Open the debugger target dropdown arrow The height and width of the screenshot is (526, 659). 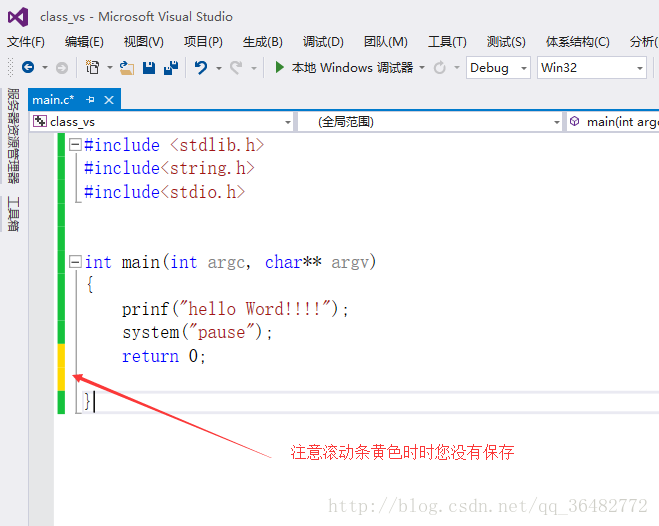[422, 68]
